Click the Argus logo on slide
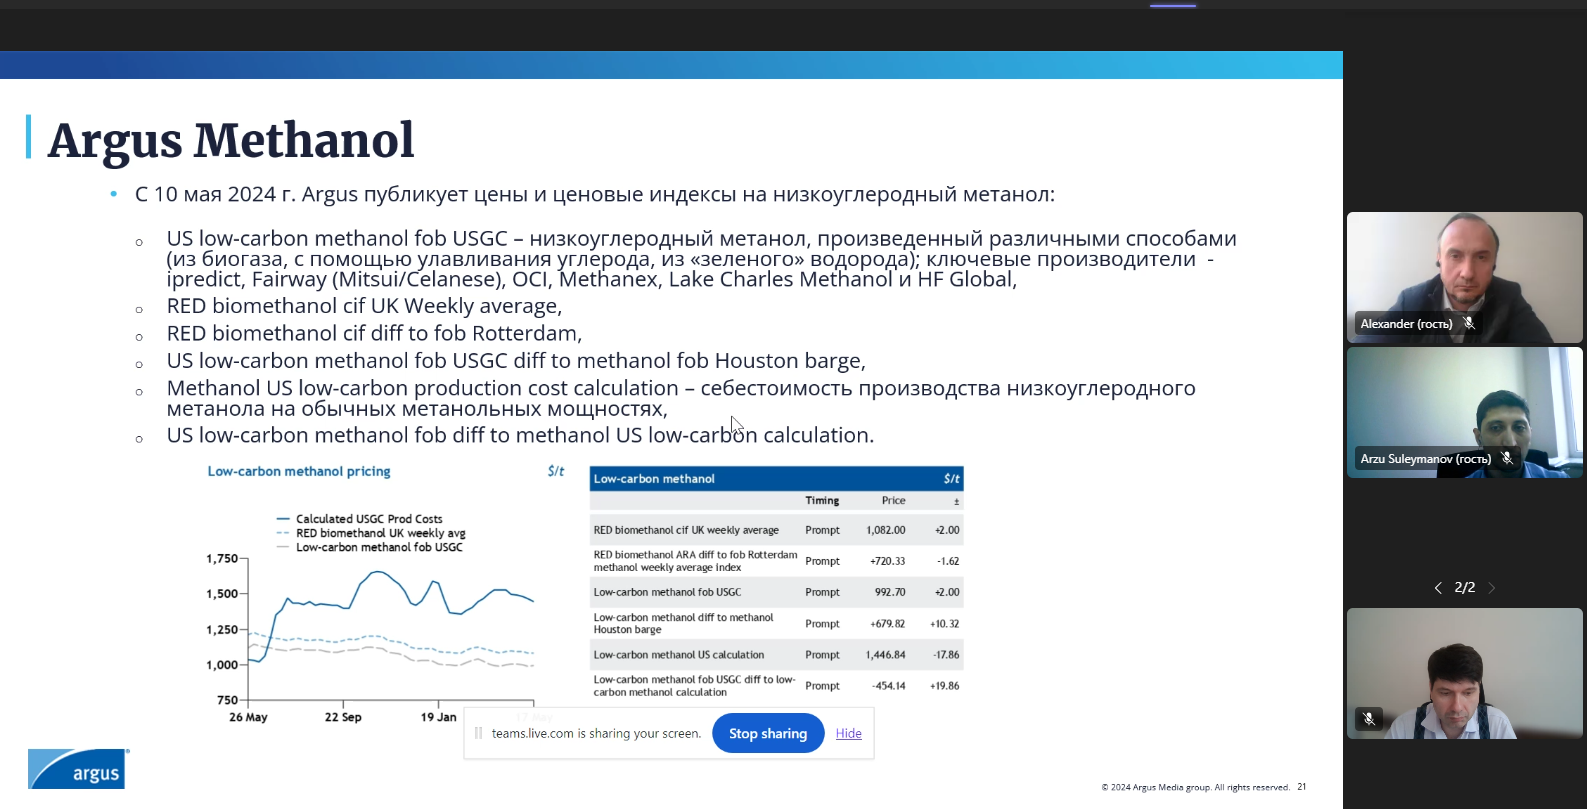This screenshot has height=809, width=1587. (x=78, y=769)
